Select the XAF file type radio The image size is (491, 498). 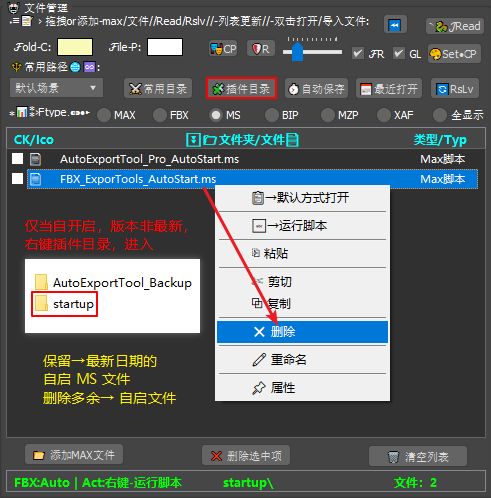click(384, 115)
